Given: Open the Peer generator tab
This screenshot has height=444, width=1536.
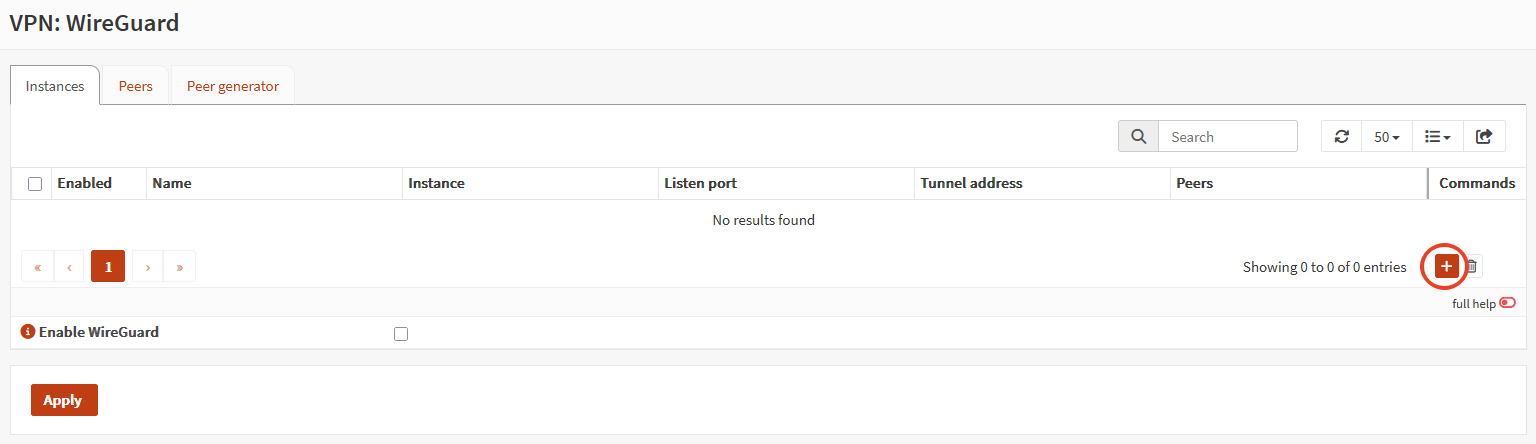Looking at the screenshot, I should [x=233, y=86].
